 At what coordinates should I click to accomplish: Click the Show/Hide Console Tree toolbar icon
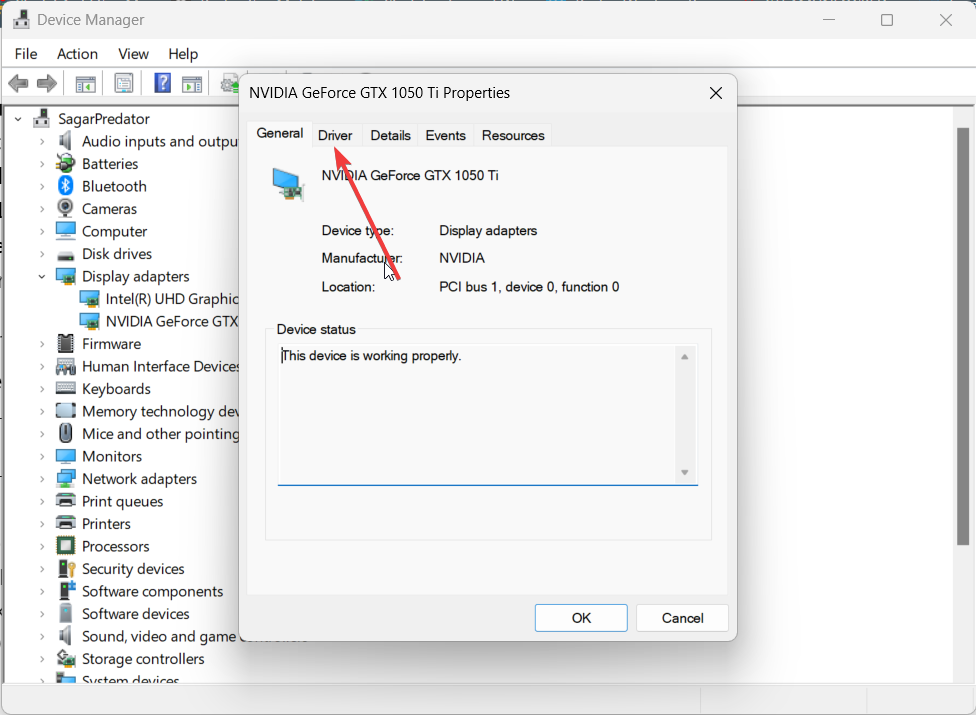[x=85, y=83]
